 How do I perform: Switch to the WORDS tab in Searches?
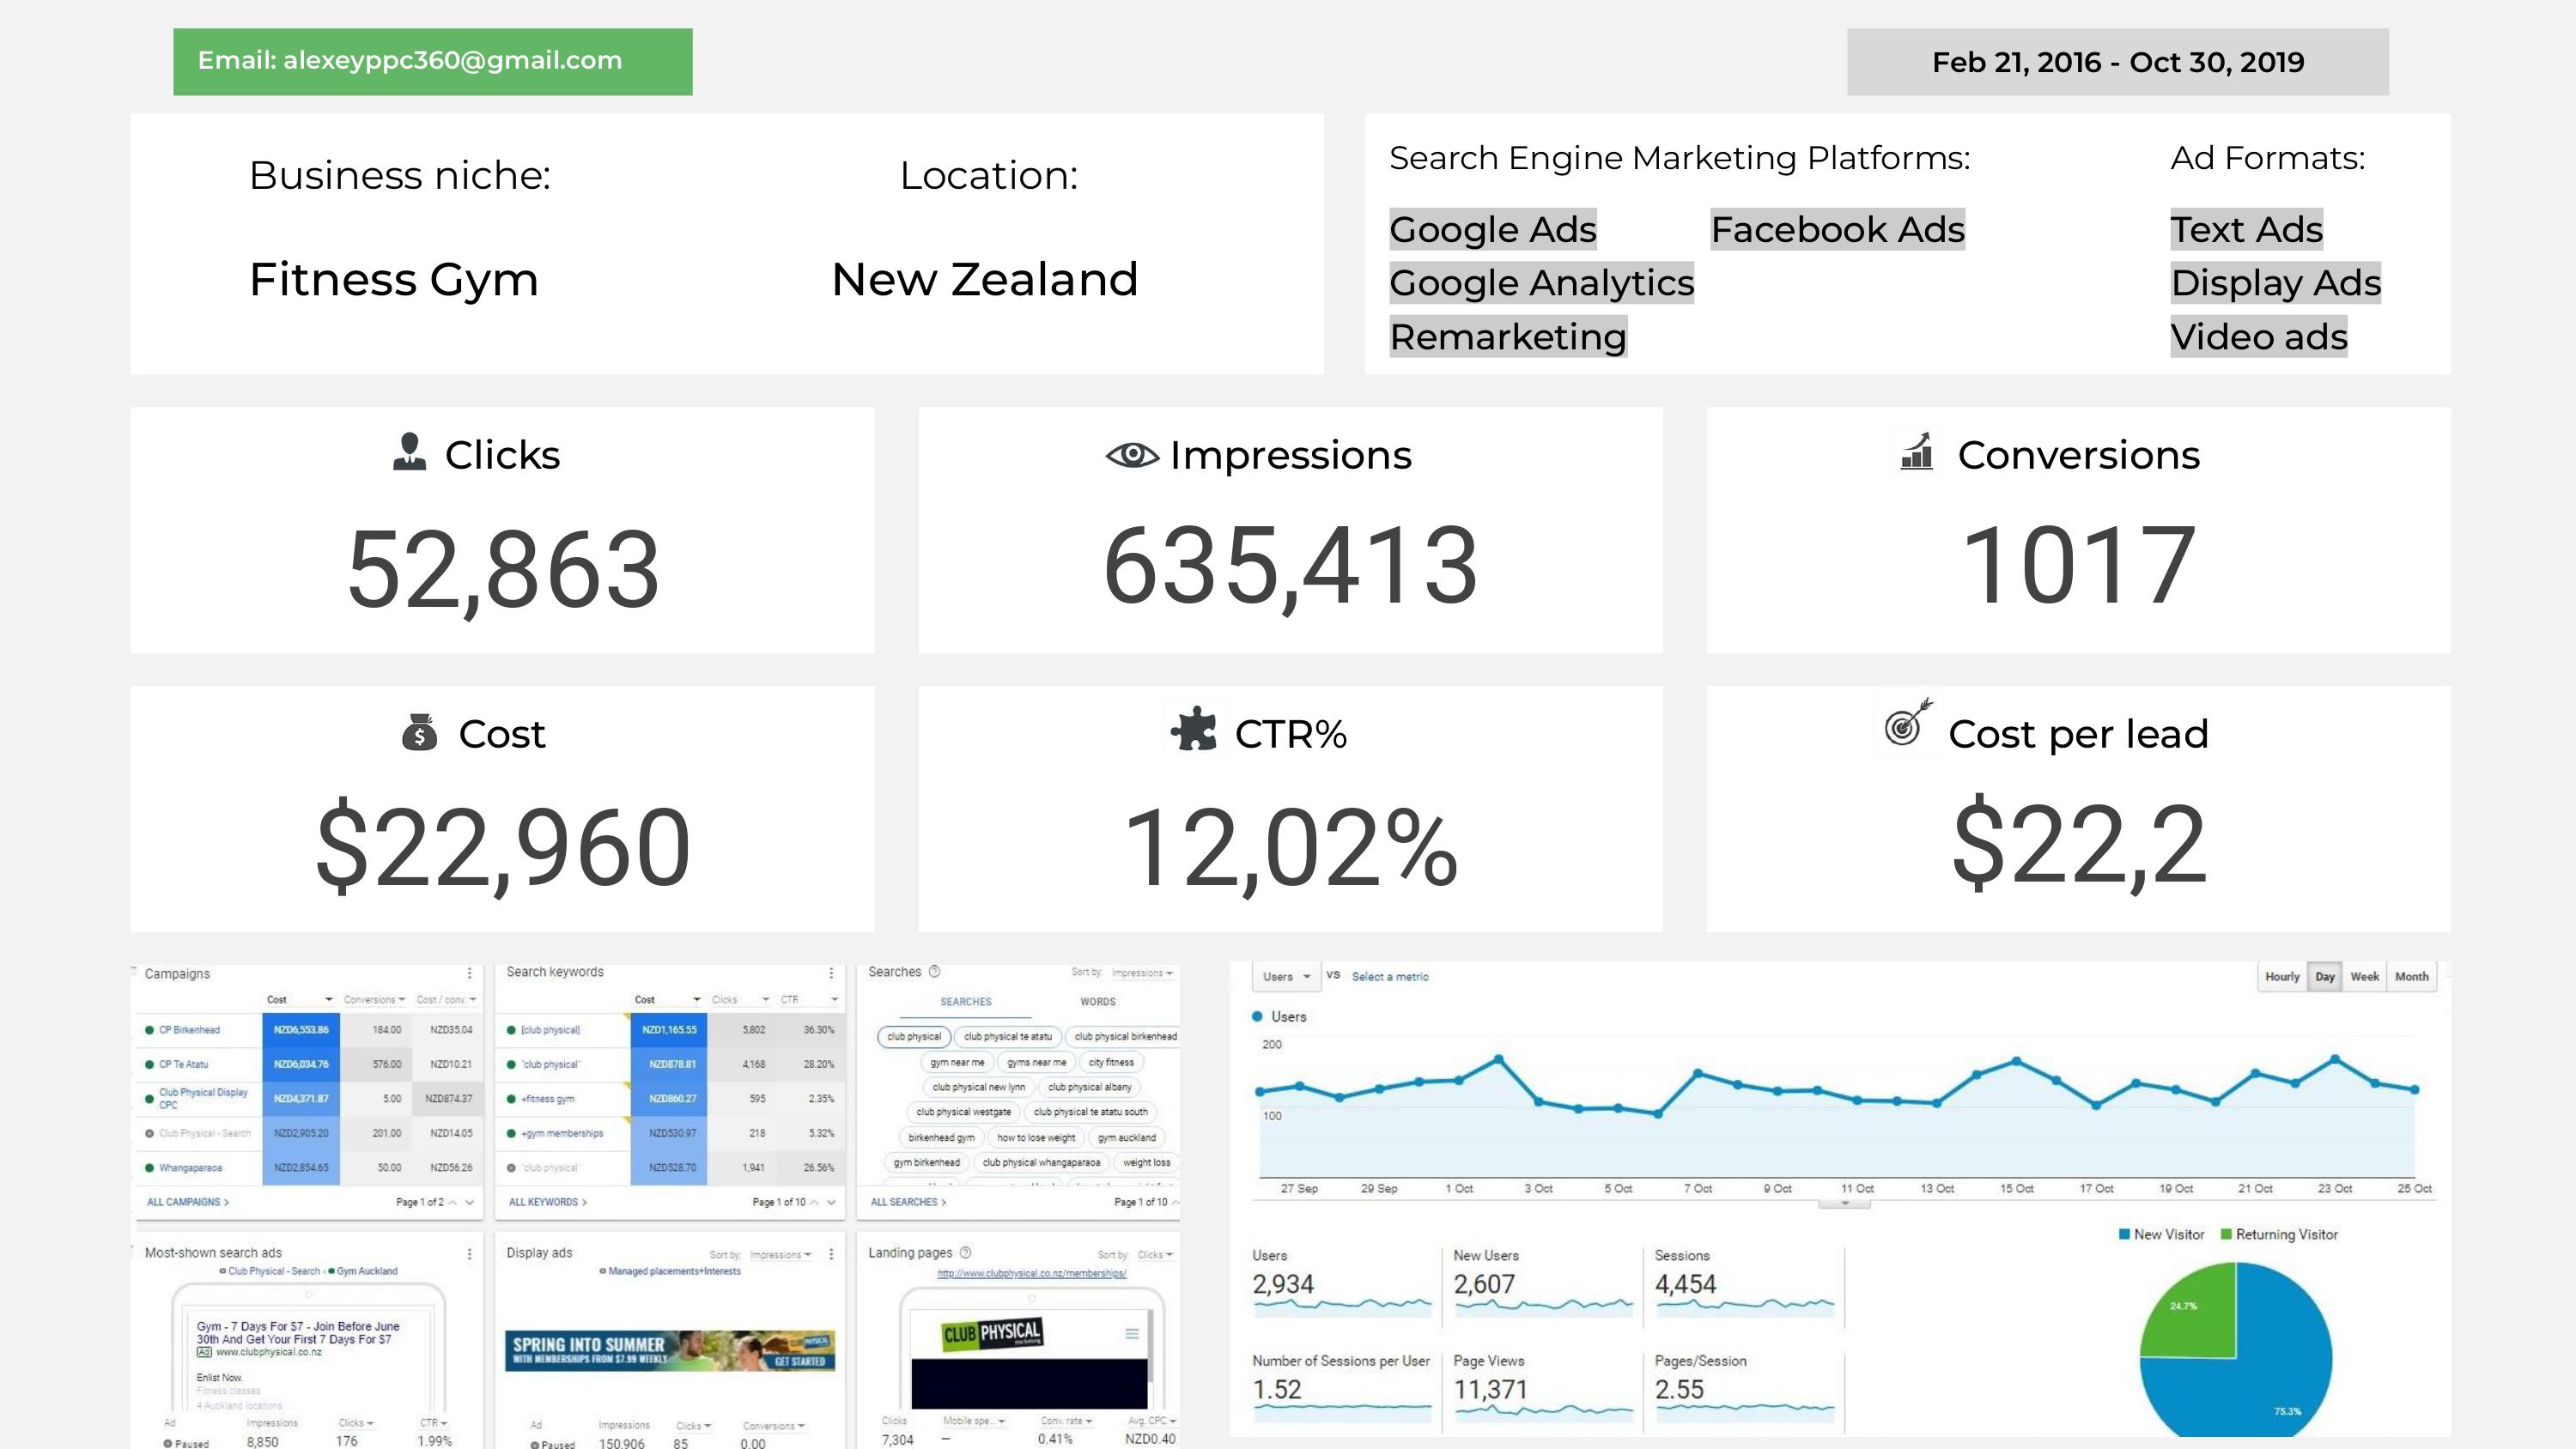coord(1097,1001)
